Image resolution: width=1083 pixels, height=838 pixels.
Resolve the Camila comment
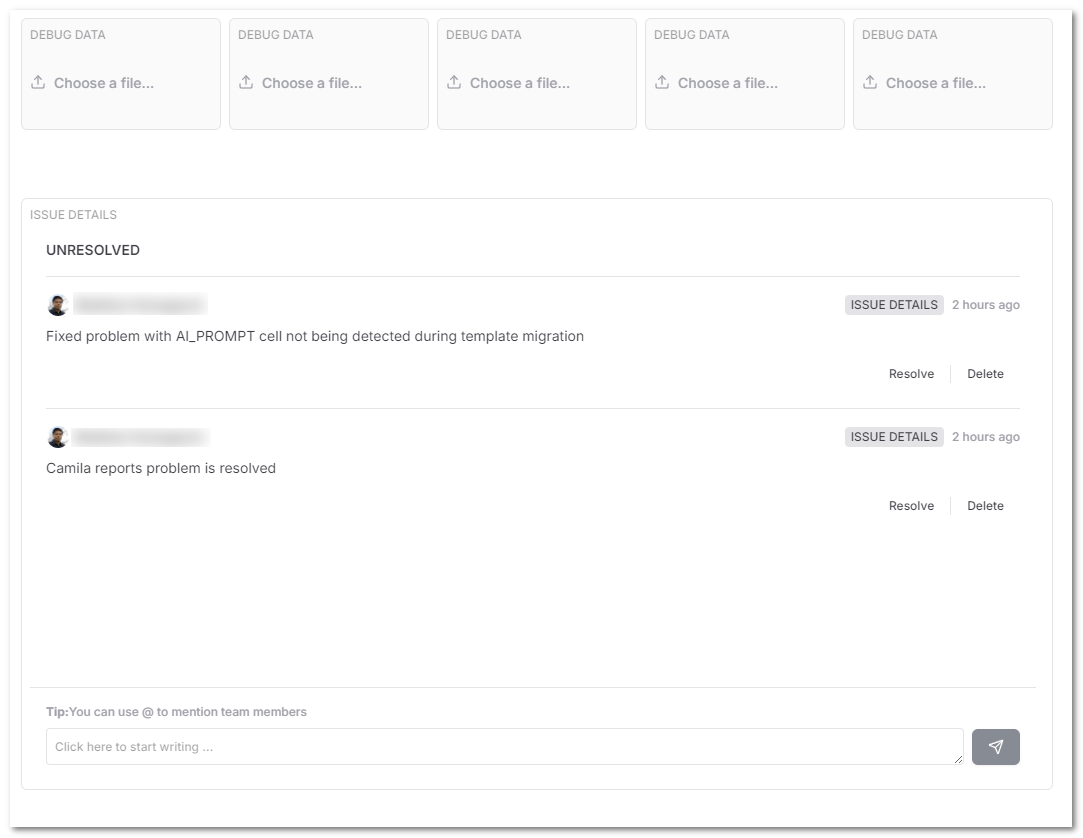pos(911,505)
